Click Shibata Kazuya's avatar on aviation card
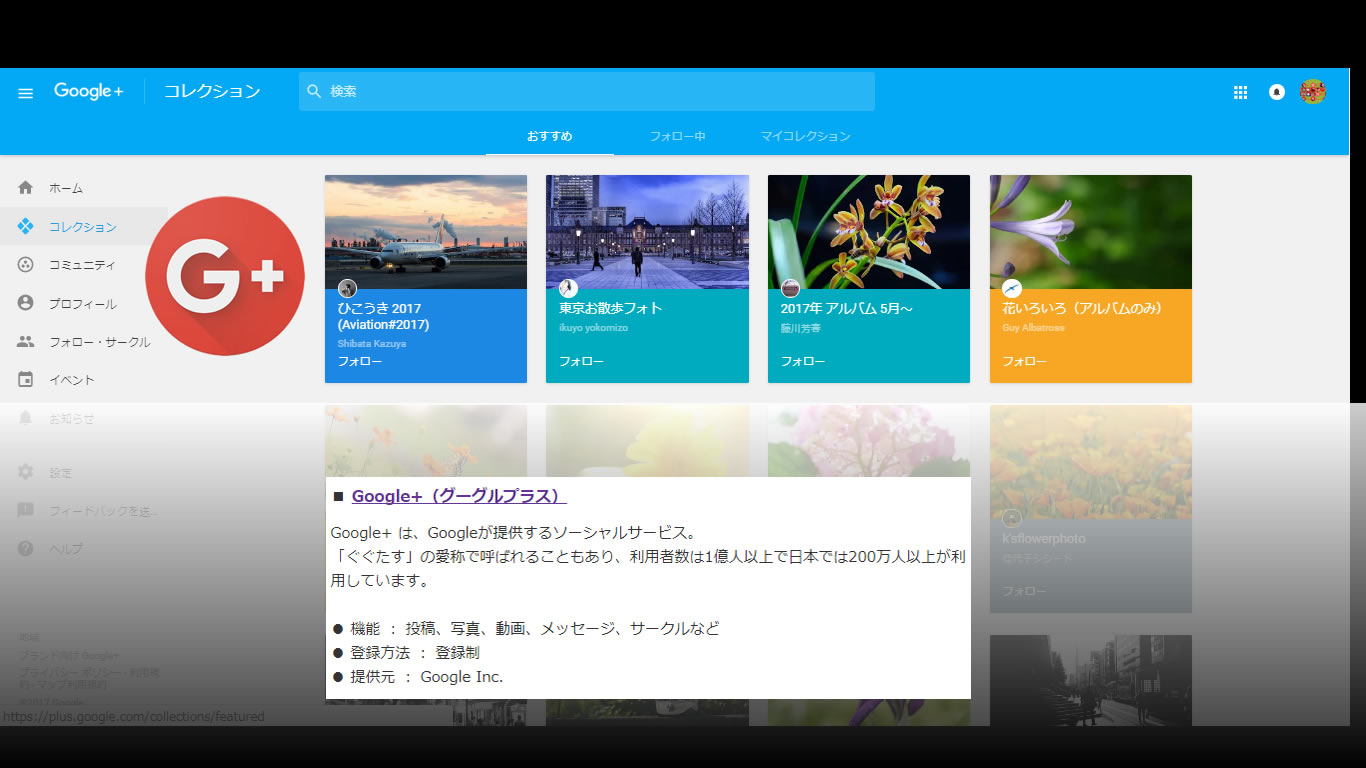1366x768 pixels. click(347, 288)
